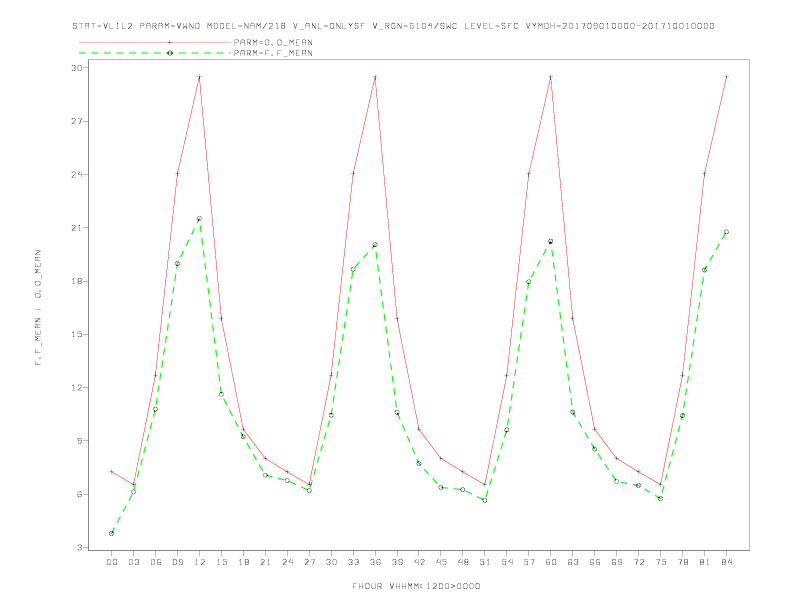Click x-axis tick label 30
792x612 pixels.
click(331, 562)
